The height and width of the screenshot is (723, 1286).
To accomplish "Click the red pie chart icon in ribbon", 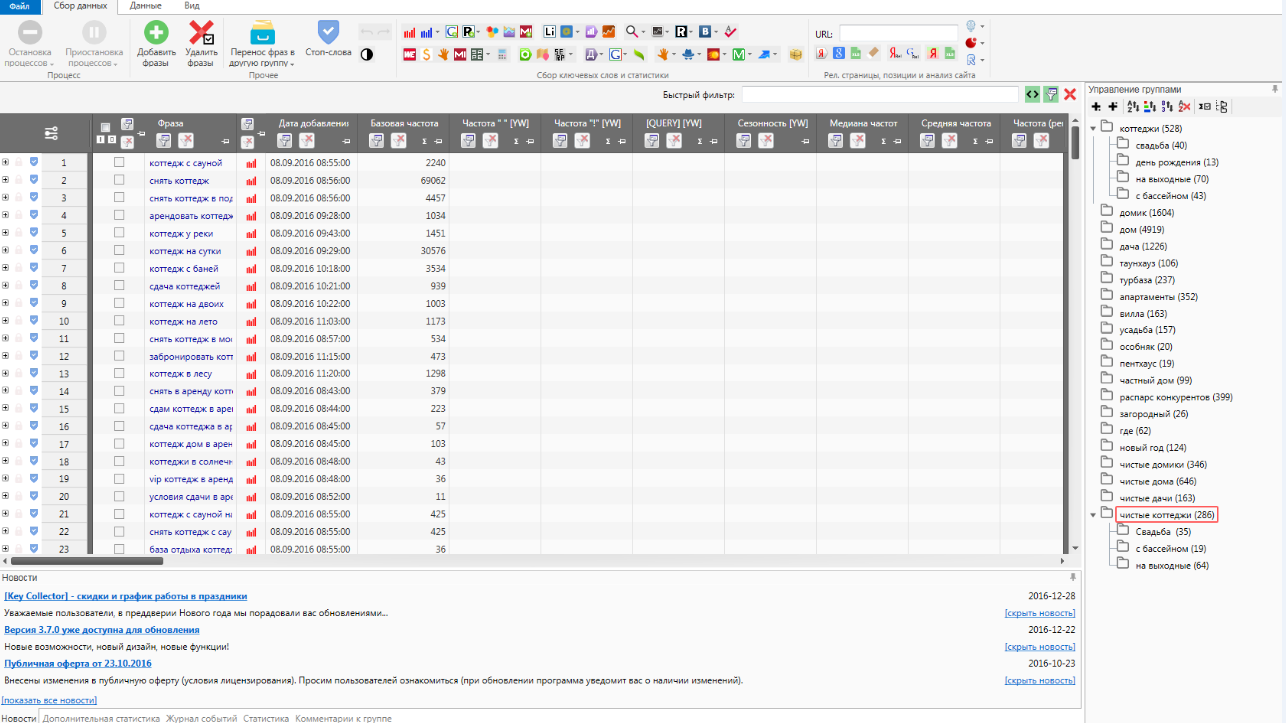I will coord(970,43).
